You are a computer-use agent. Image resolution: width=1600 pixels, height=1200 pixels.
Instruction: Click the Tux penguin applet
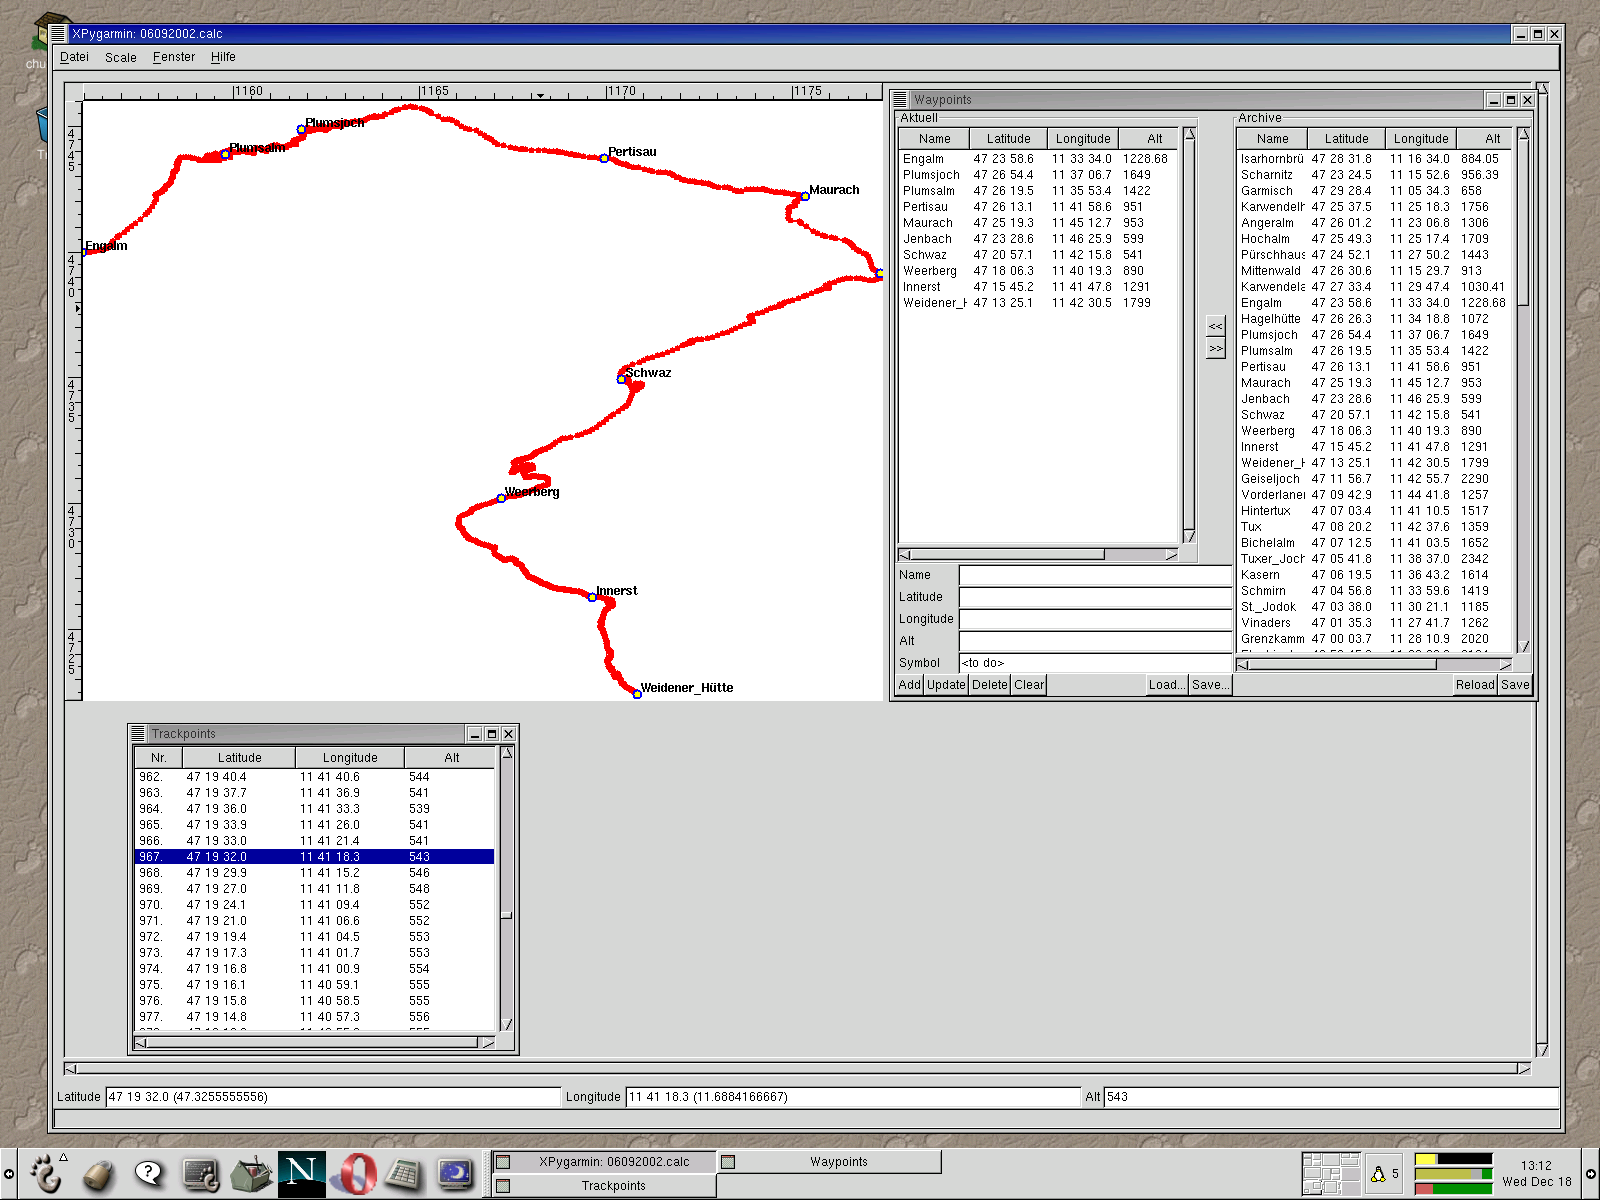pos(1378,1174)
